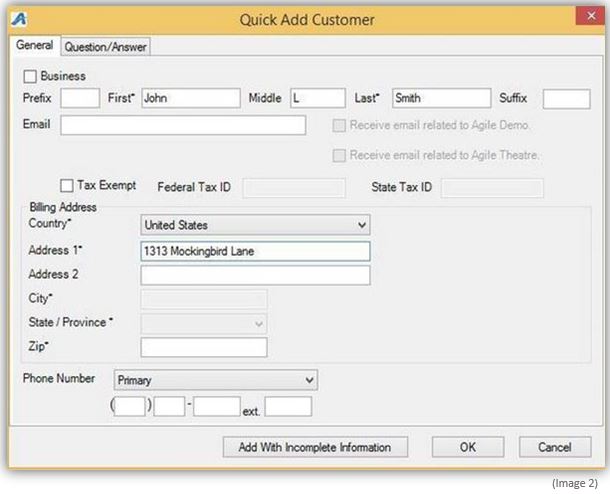Click the Suffix input field
This screenshot has width=610, height=494.
point(566,99)
